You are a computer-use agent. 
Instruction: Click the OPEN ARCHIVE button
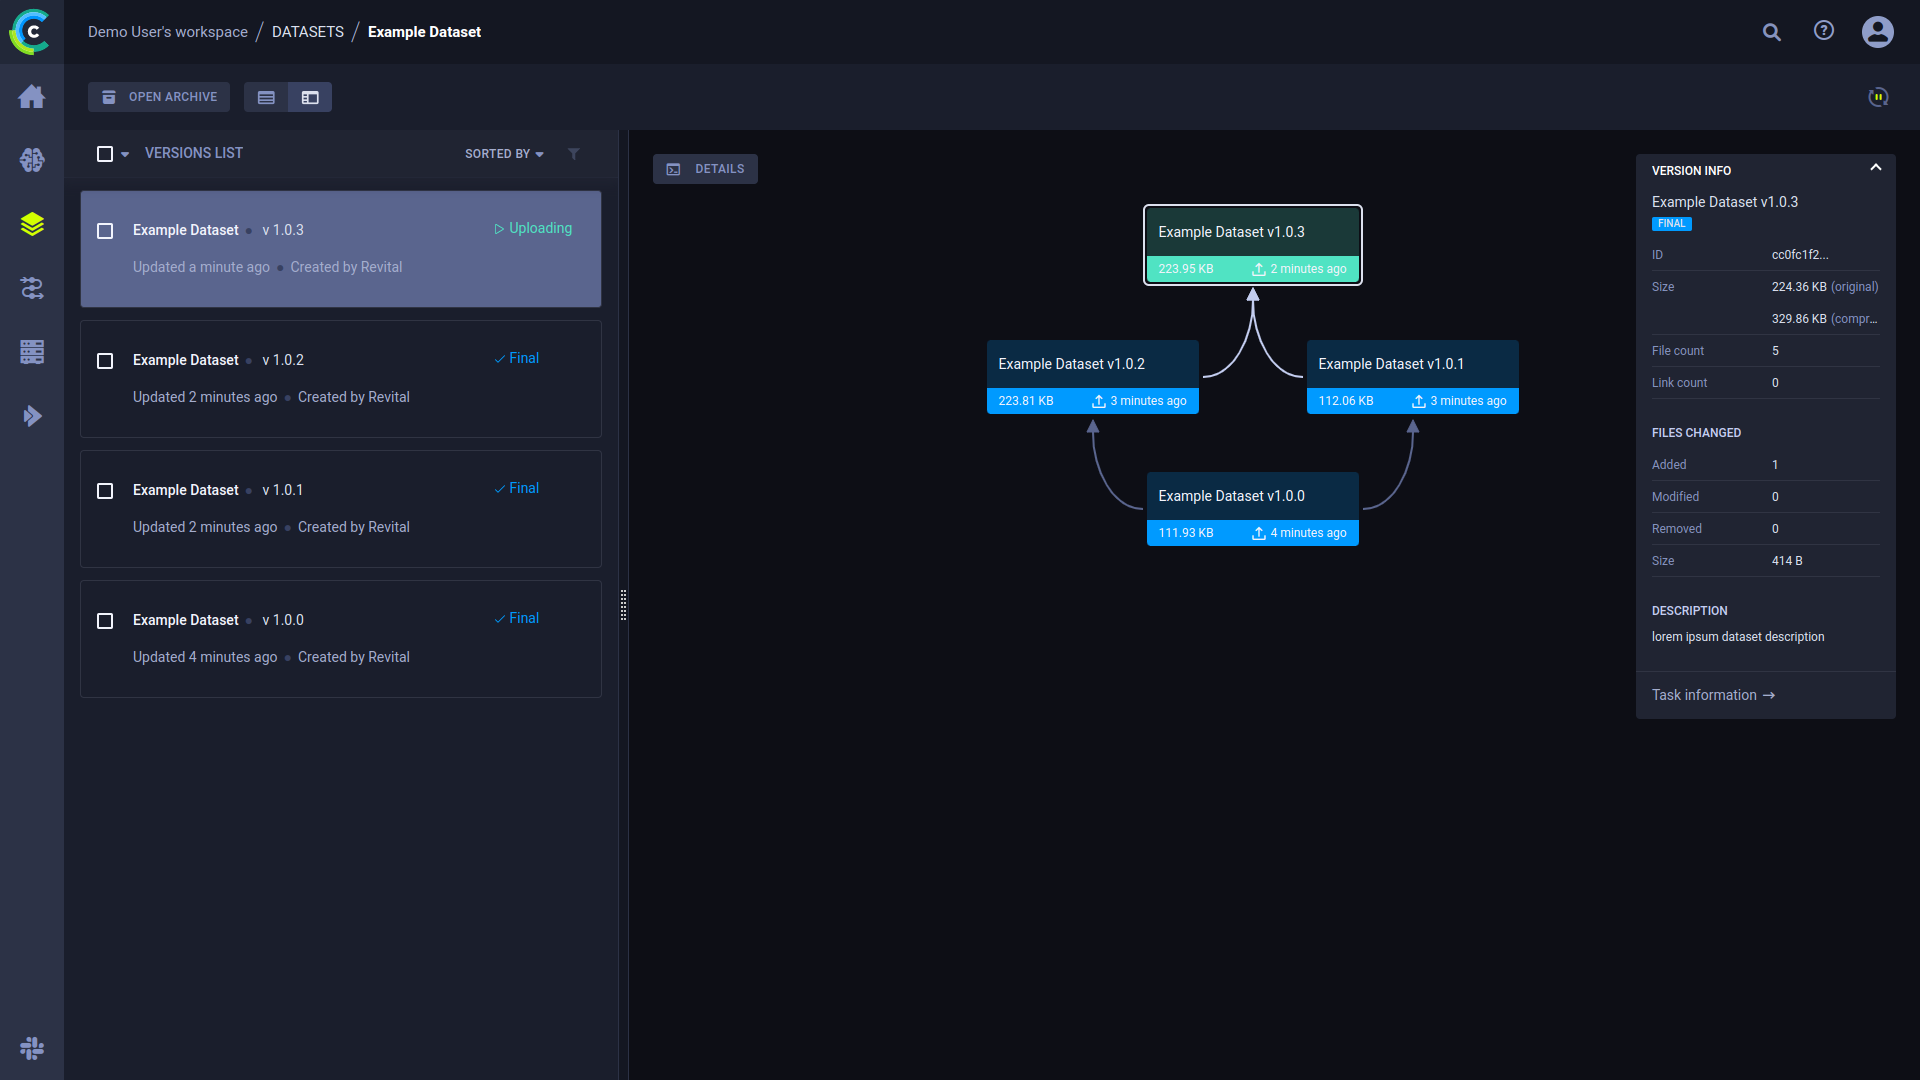pos(159,97)
